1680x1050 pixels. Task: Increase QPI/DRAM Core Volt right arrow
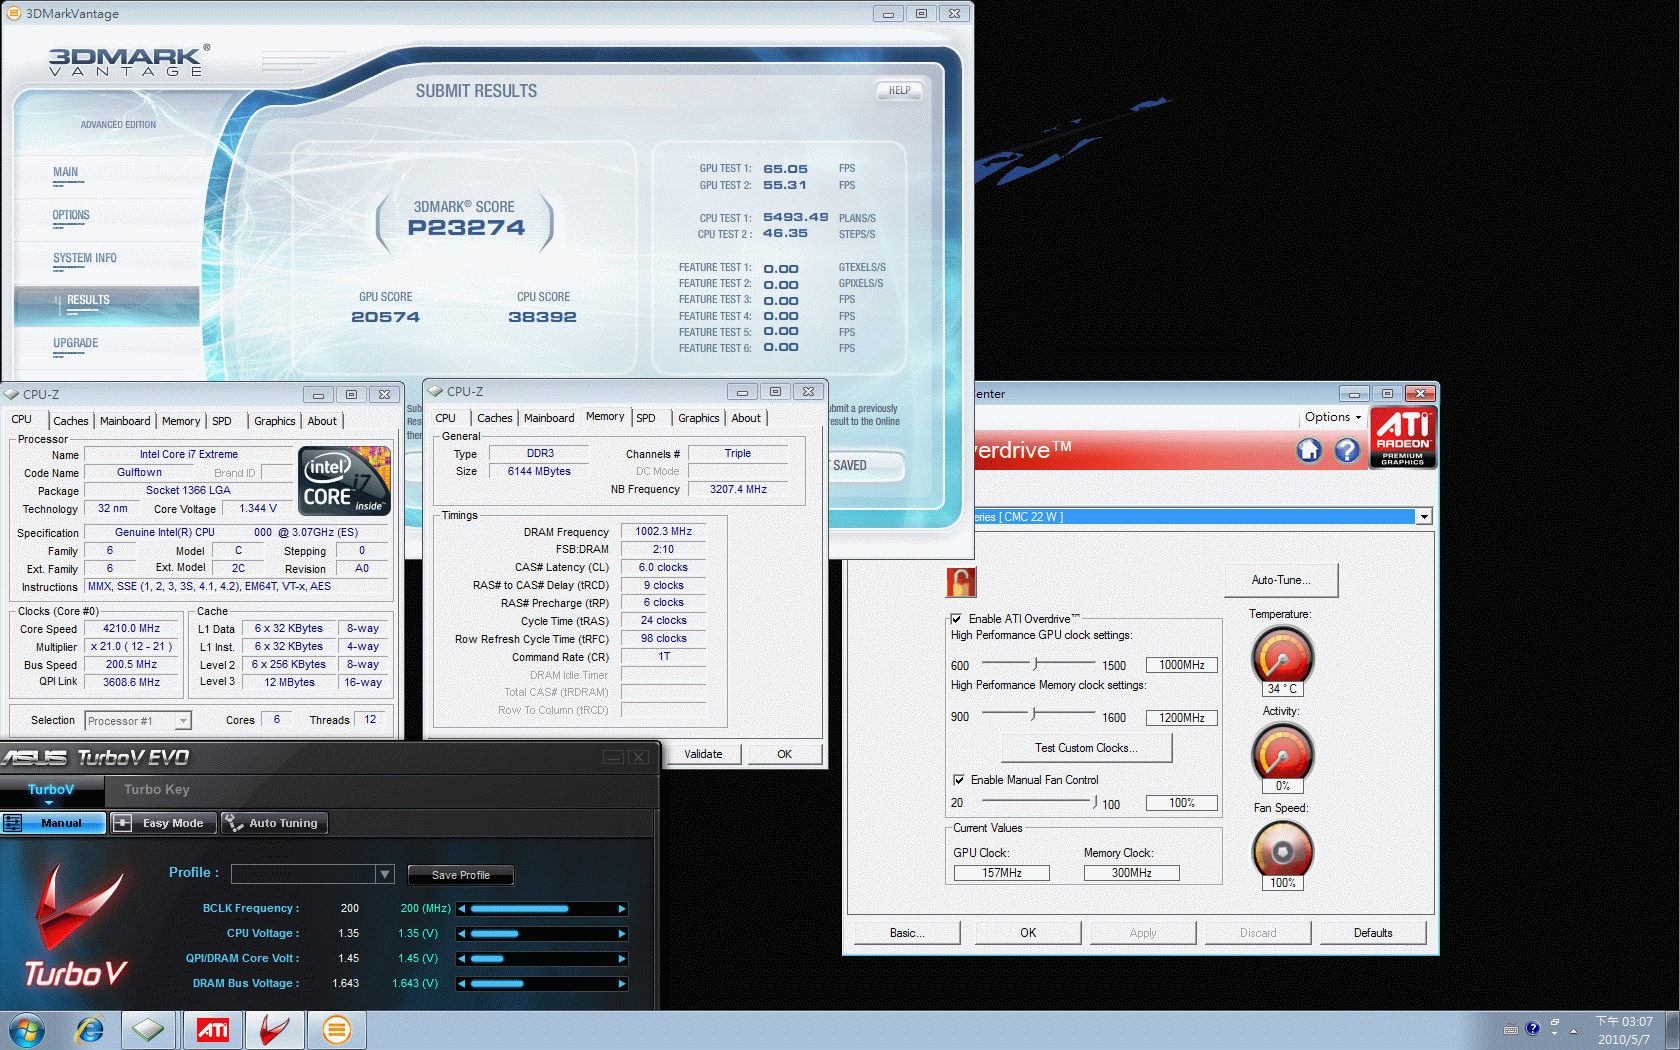coord(622,959)
